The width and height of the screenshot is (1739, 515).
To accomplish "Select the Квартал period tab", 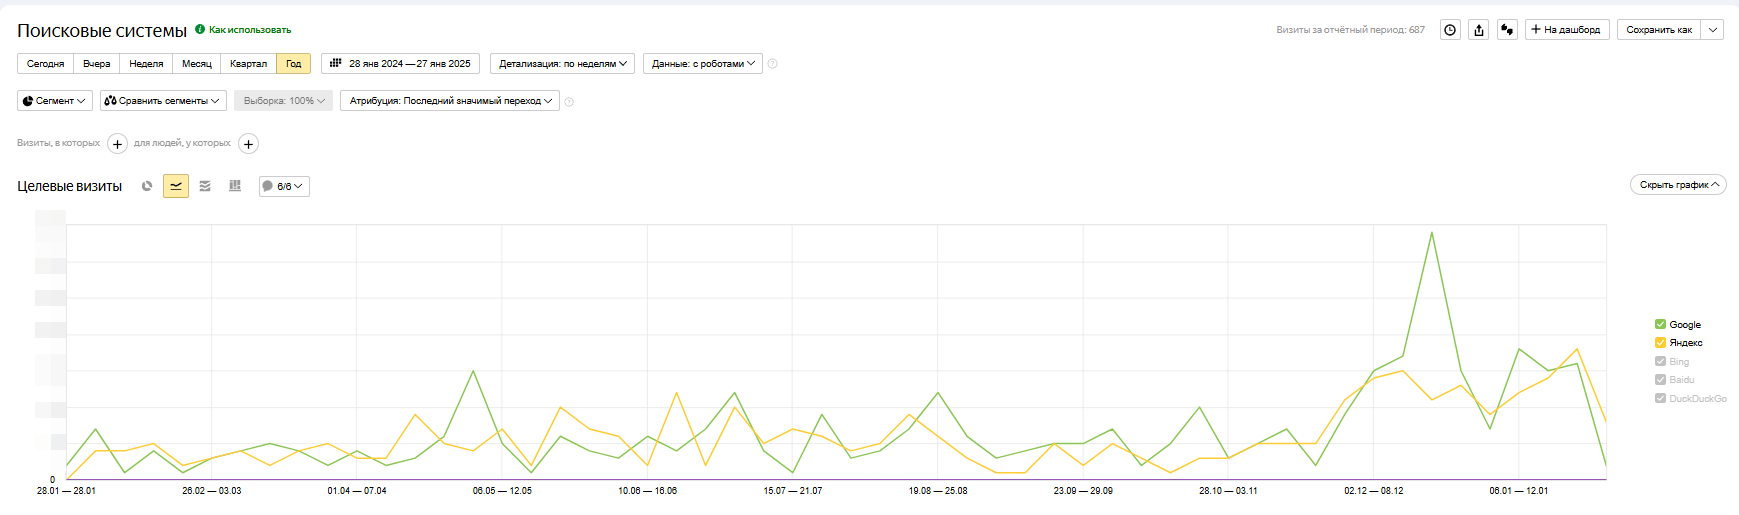I will 248,64.
